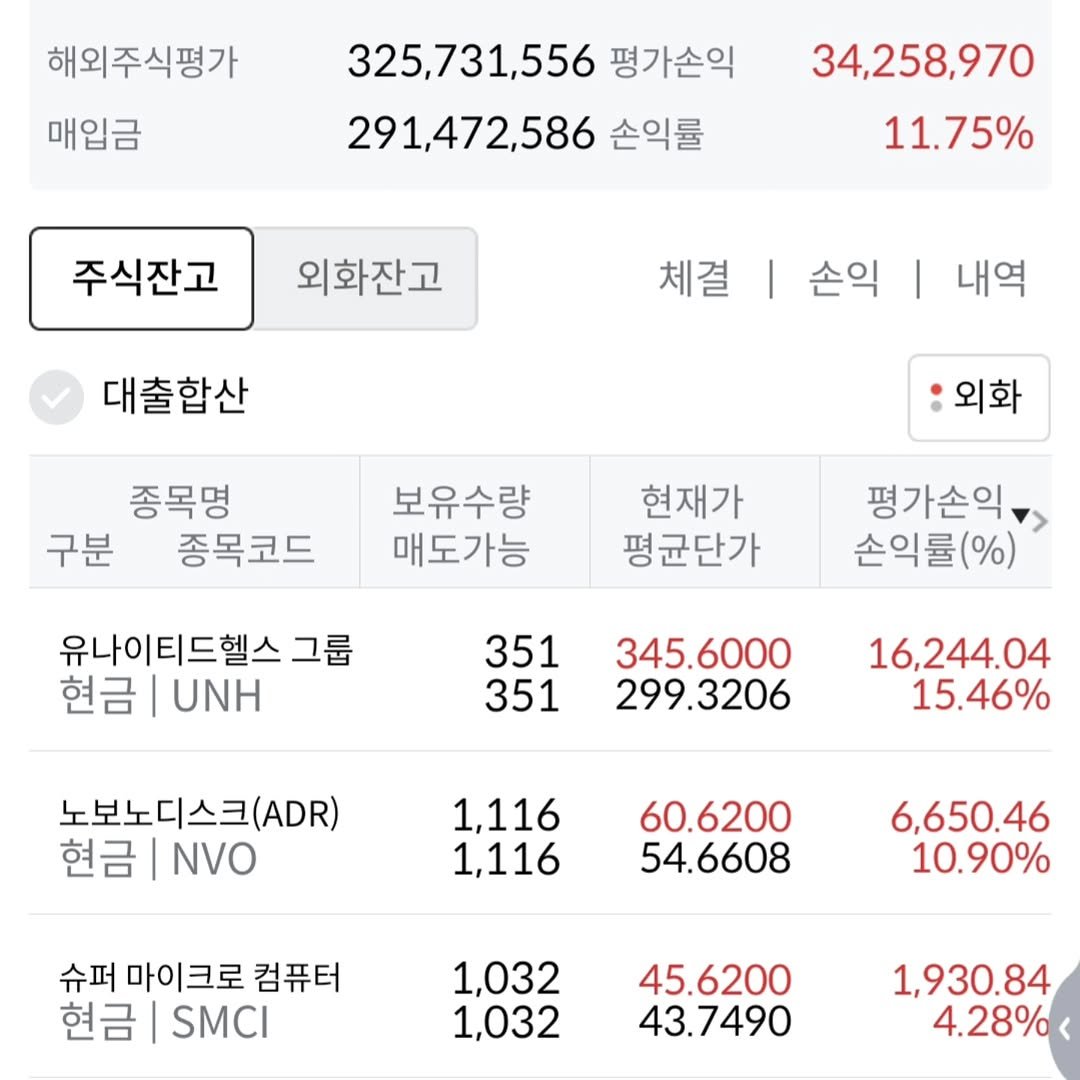Switch to the 외화잔고 tab
Viewport: 1080px width, 1080px height.
tap(367, 278)
